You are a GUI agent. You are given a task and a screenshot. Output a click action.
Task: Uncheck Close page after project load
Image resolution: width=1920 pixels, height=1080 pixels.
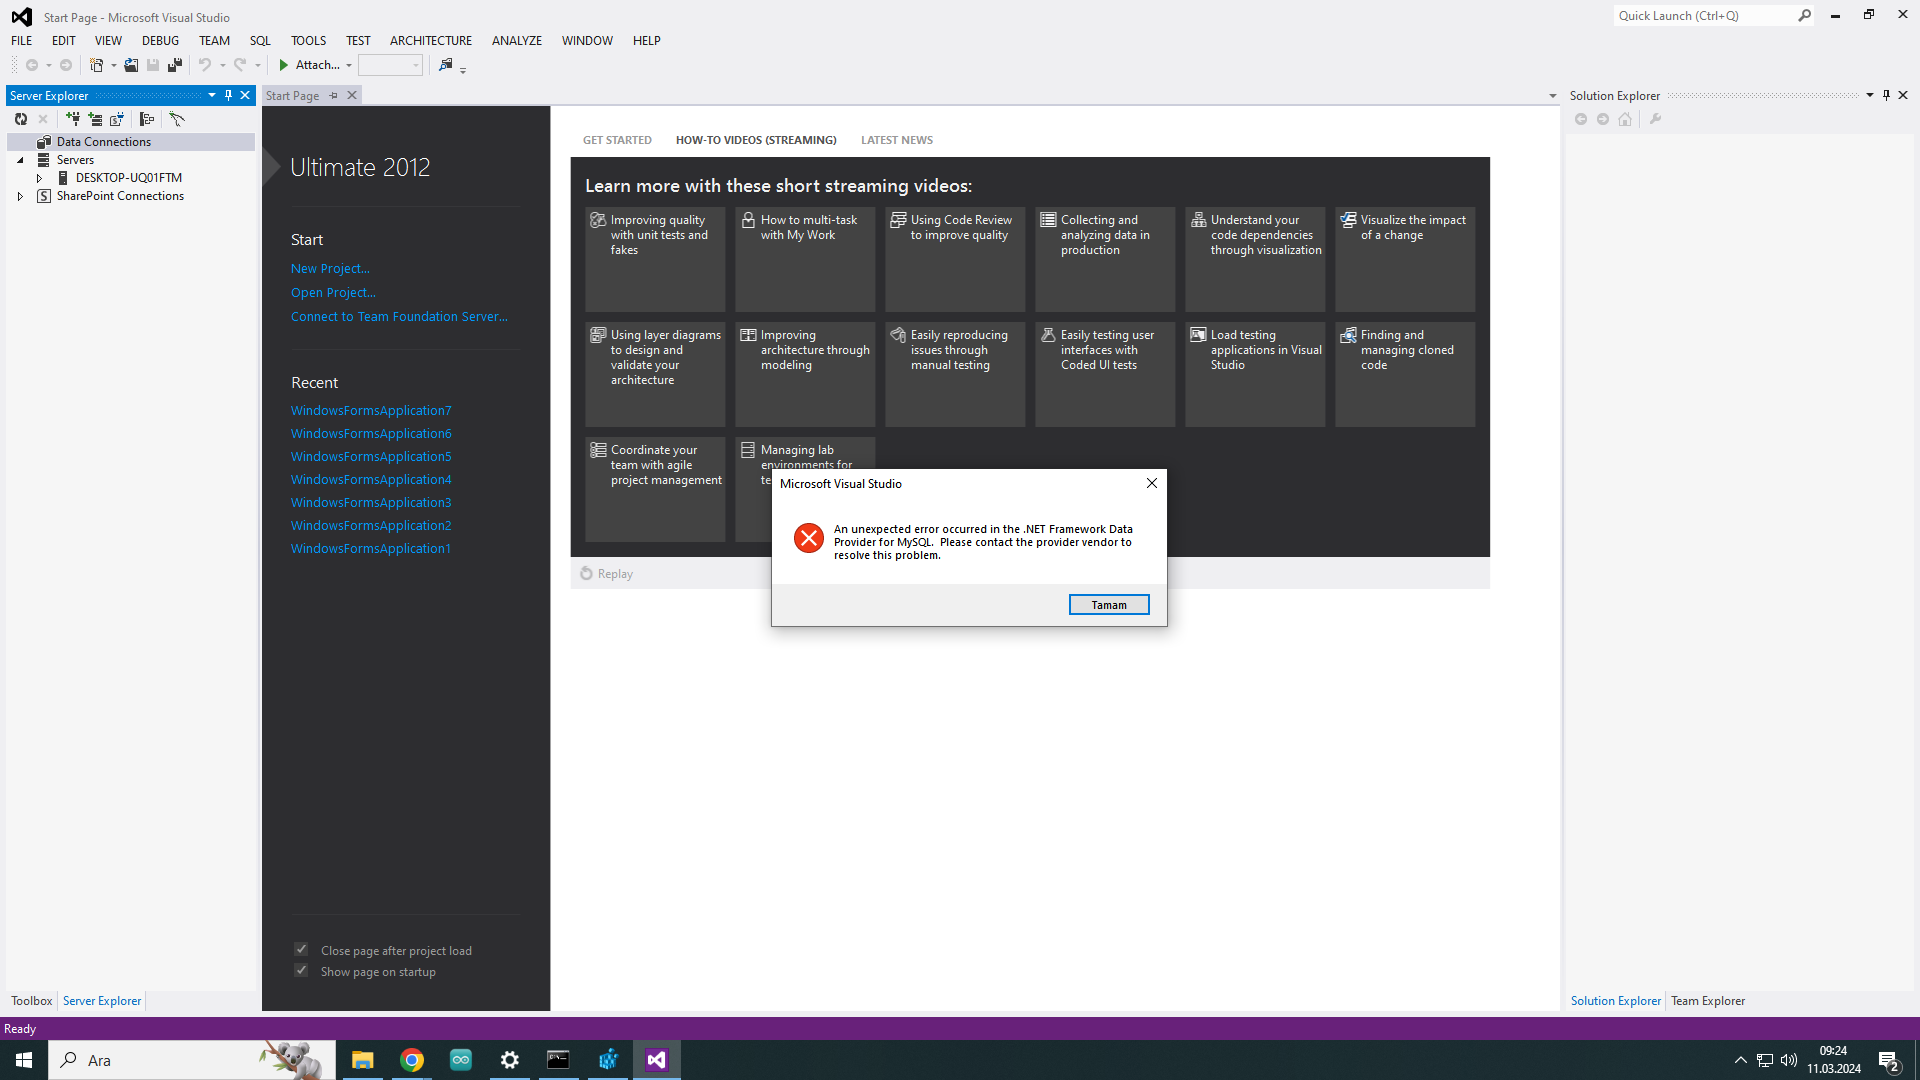click(x=301, y=949)
